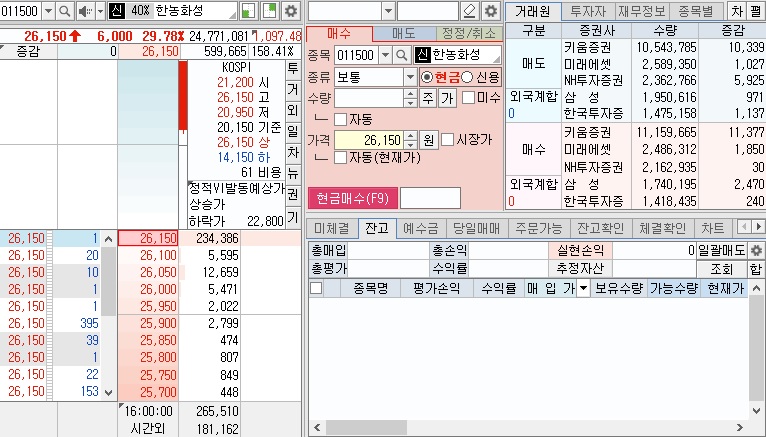
Task: Click the green window layout icon beside stock name
Action: coord(249,11)
